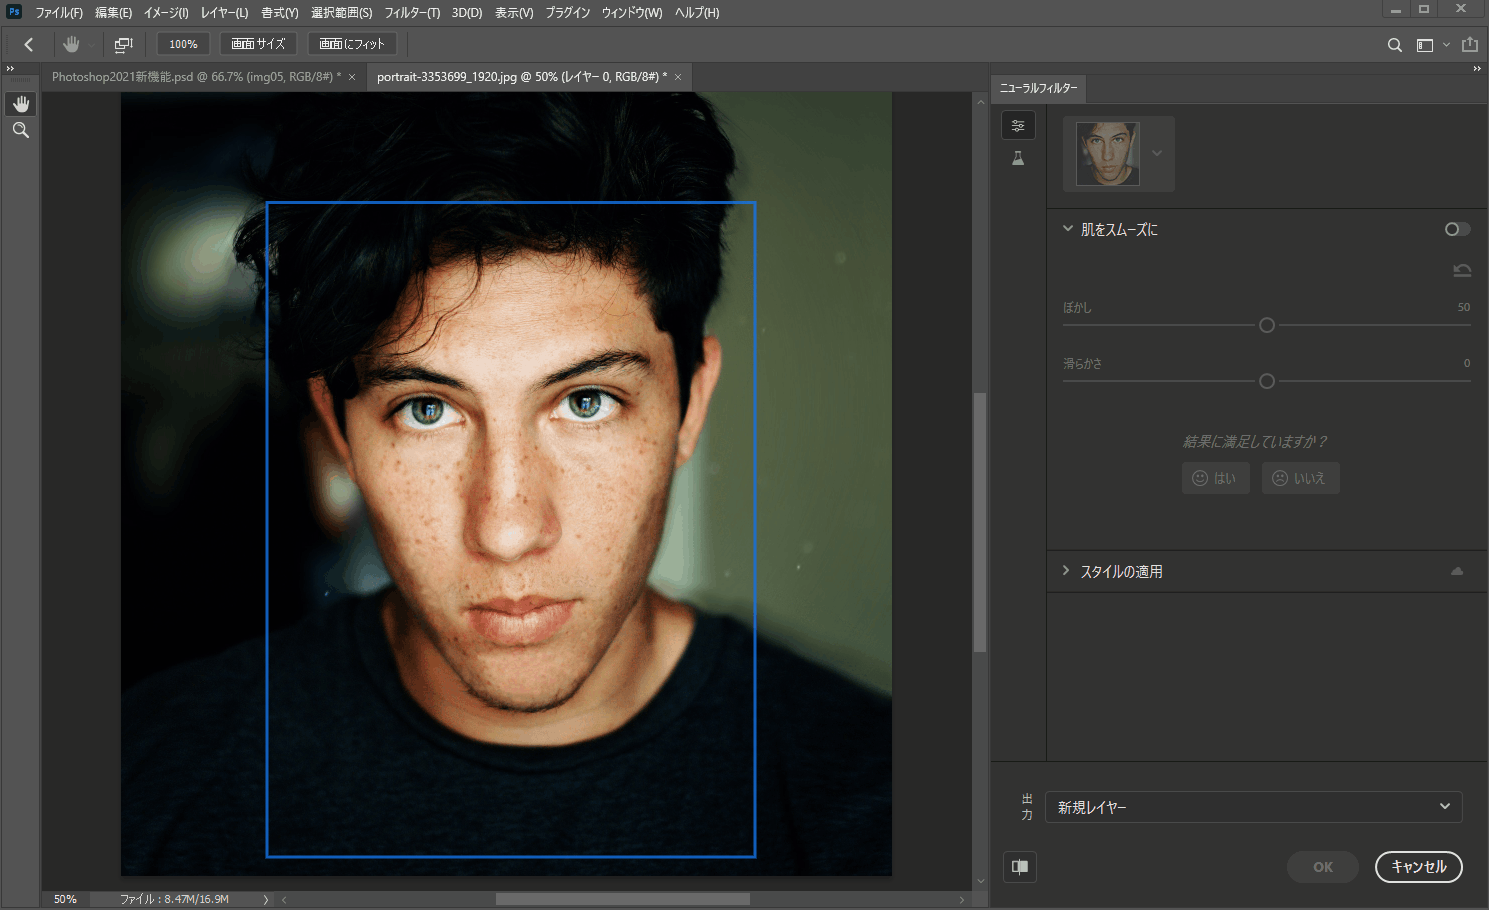Click the ぼかし slider handle
The height and width of the screenshot is (910, 1489).
(x=1267, y=325)
